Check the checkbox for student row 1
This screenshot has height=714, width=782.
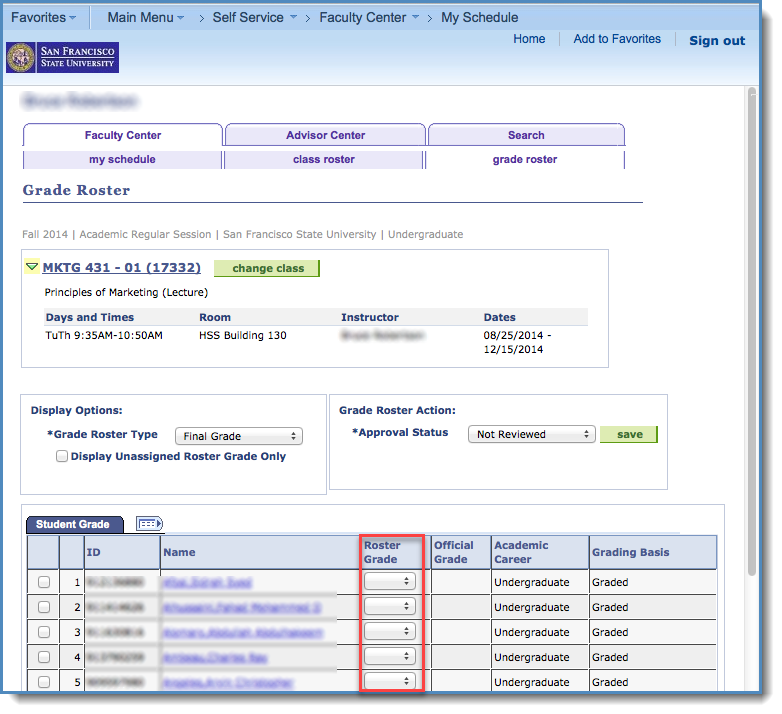click(44, 582)
